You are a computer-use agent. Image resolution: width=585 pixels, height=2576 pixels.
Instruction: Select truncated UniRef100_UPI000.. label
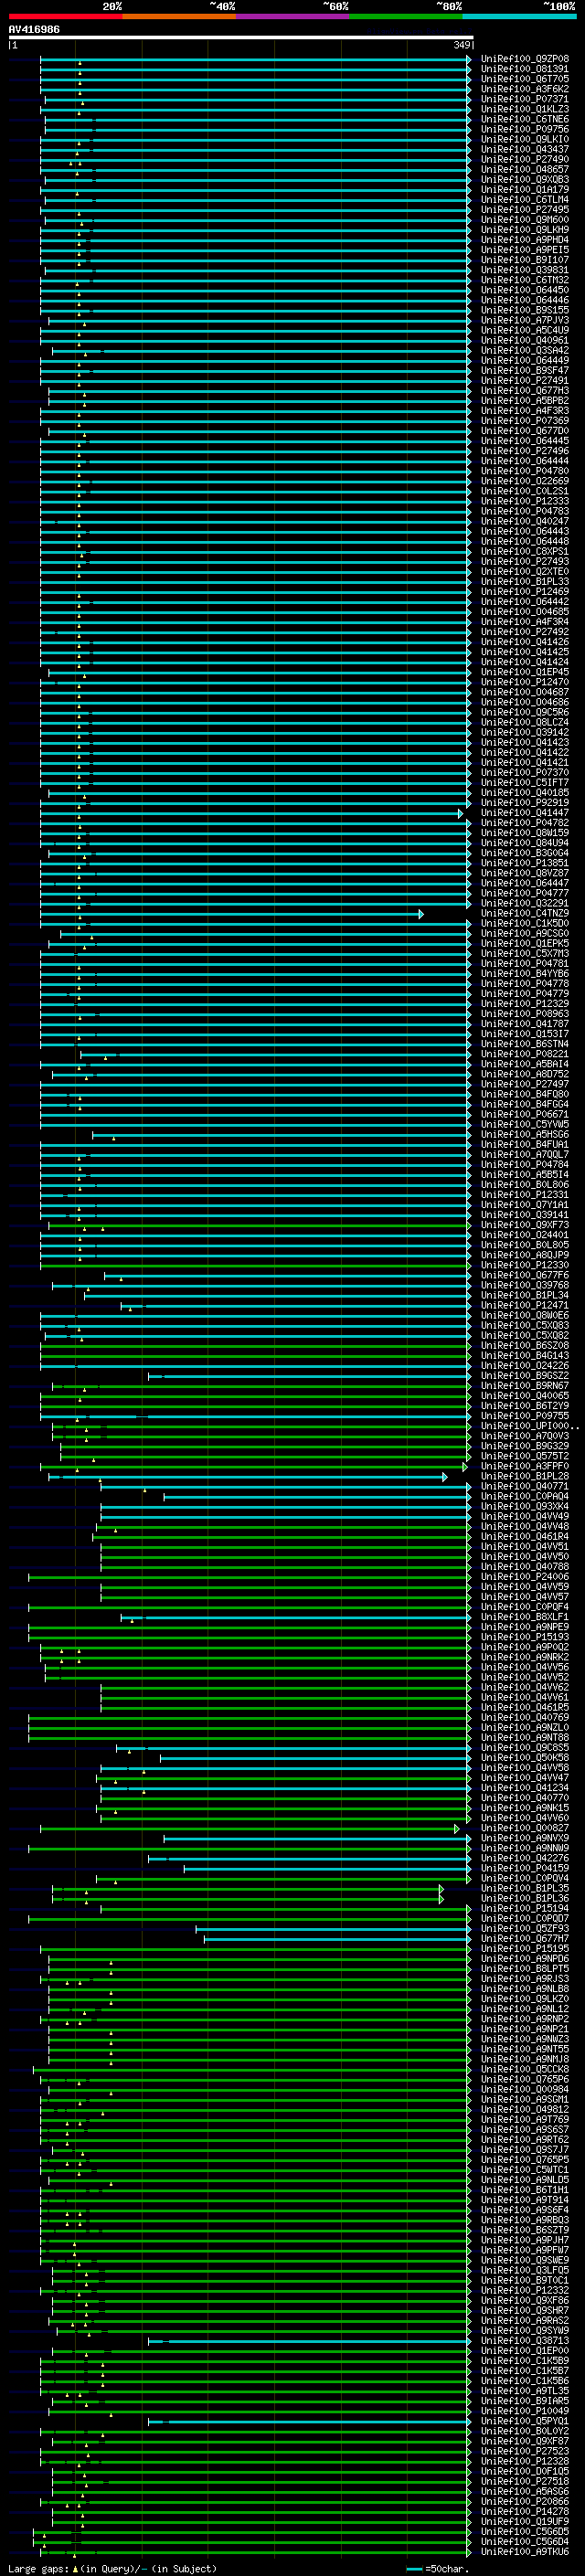tap(529, 1426)
